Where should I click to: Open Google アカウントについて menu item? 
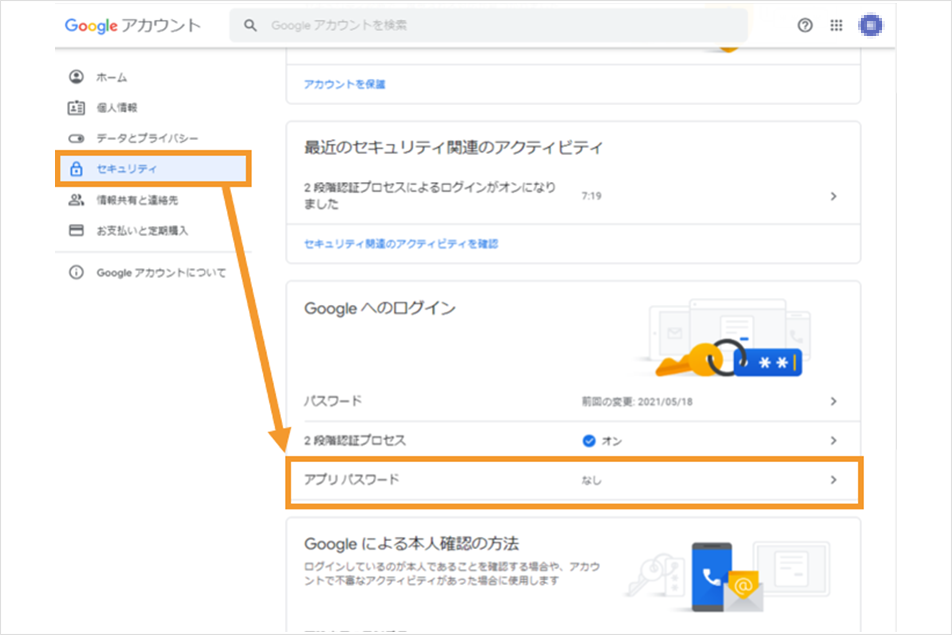pyautogui.click(x=153, y=273)
